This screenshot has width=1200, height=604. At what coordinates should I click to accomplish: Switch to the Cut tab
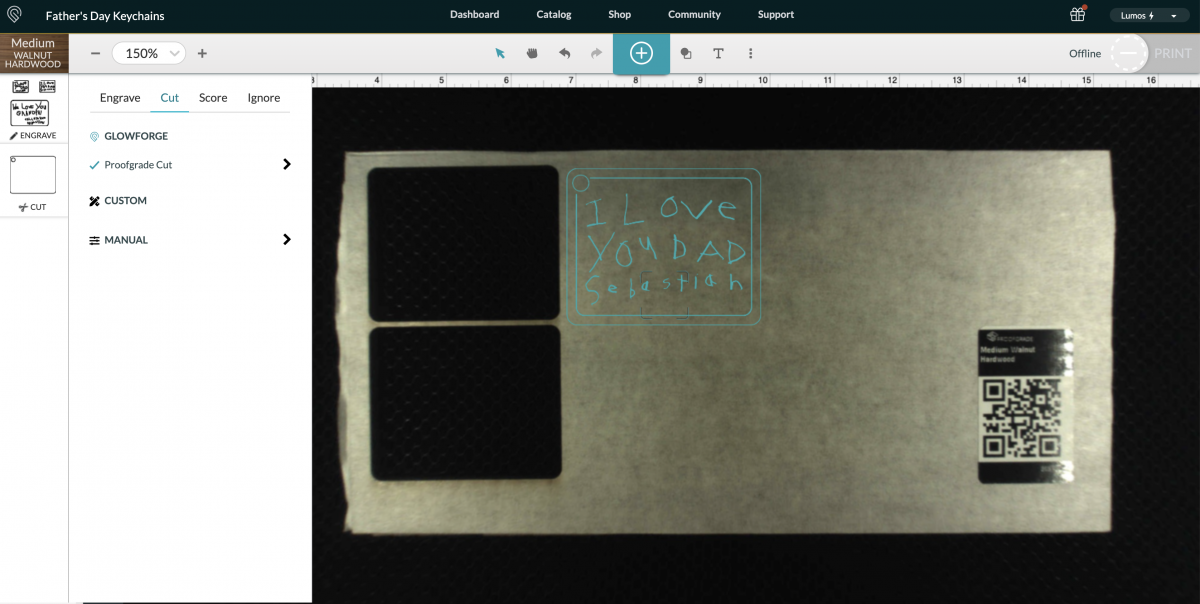coord(170,98)
